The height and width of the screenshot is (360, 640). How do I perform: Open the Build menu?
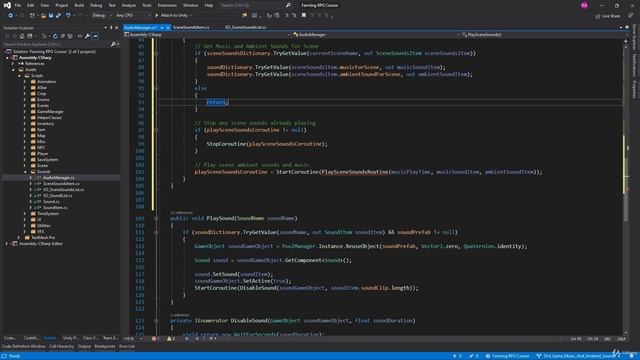(x=79, y=5)
